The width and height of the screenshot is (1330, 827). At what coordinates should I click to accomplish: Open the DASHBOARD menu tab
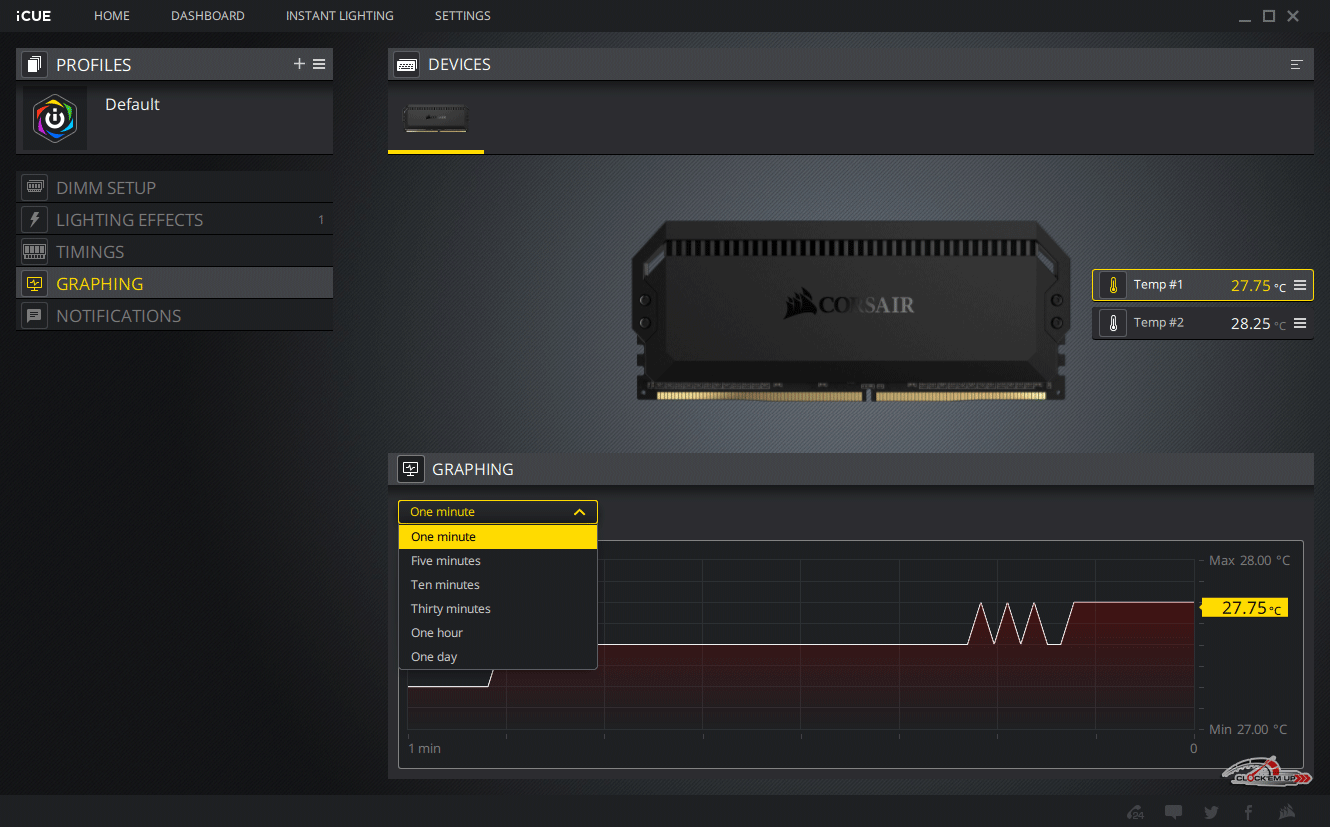click(x=208, y=16)
